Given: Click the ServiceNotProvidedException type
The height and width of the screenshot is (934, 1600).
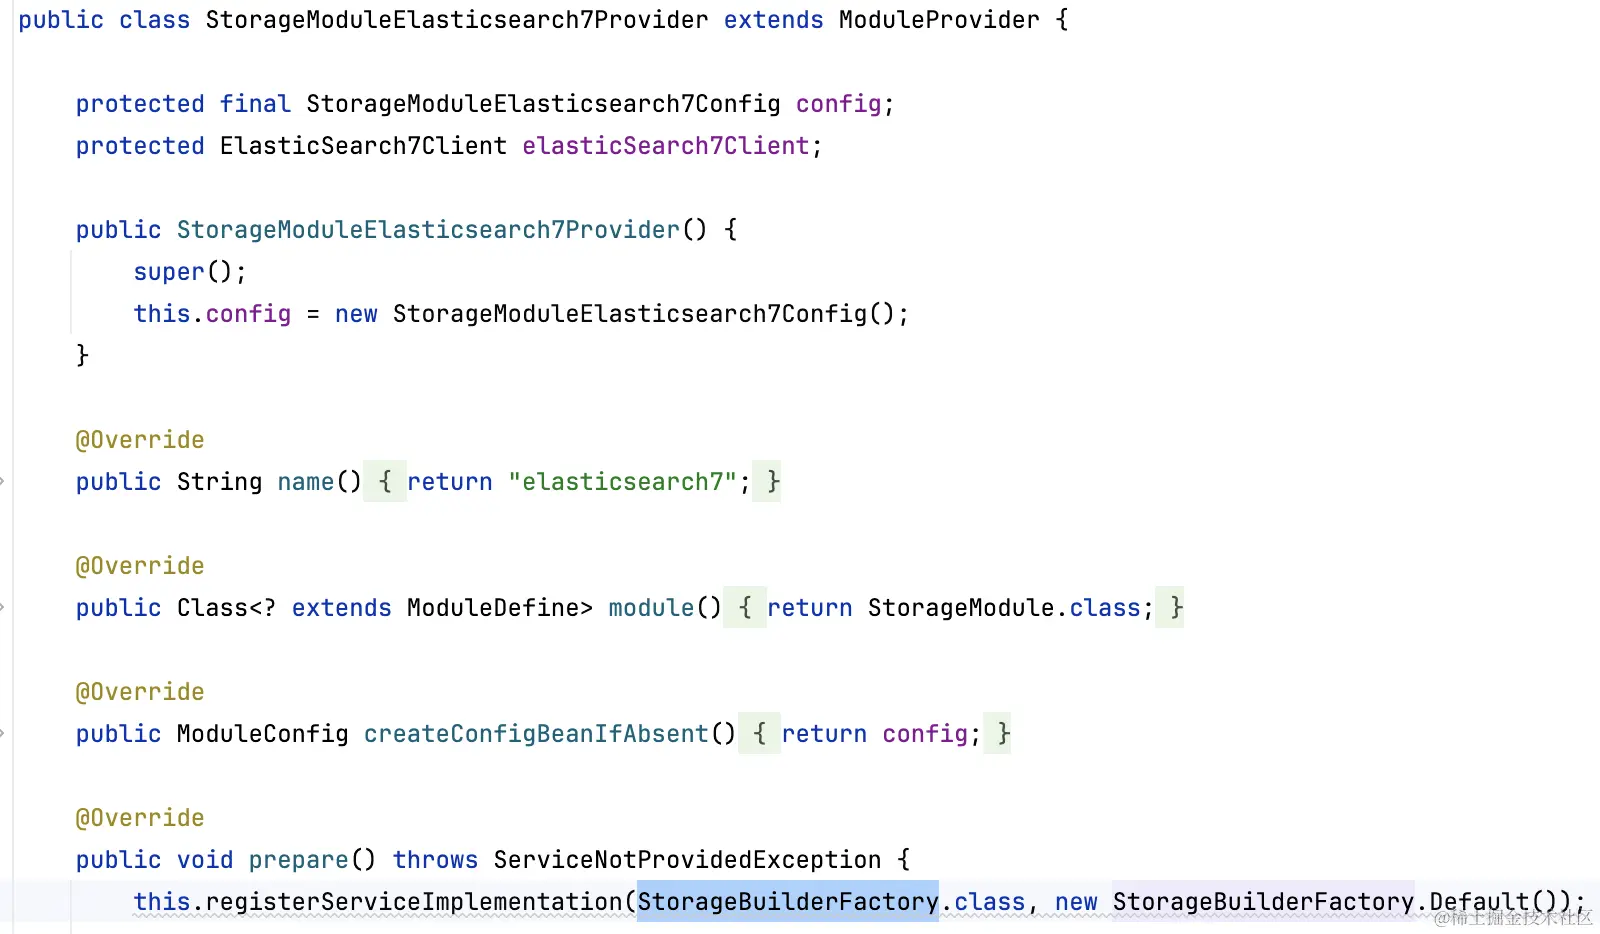Looking at the screenshot, I should pyautogui.click(x=688, y=860).
